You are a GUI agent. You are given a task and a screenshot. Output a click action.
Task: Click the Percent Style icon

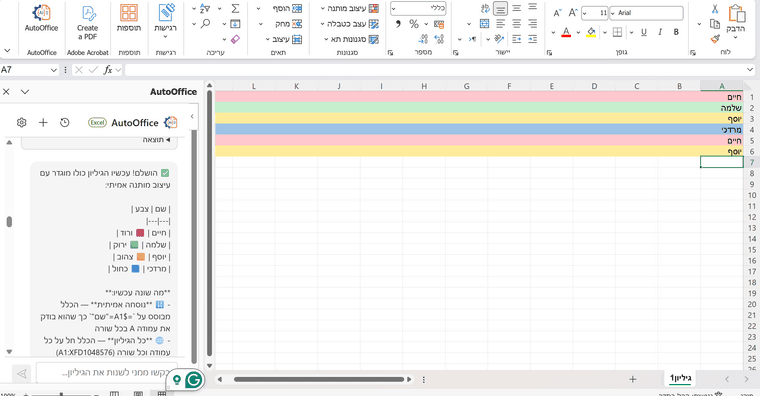tap(413, 23)
